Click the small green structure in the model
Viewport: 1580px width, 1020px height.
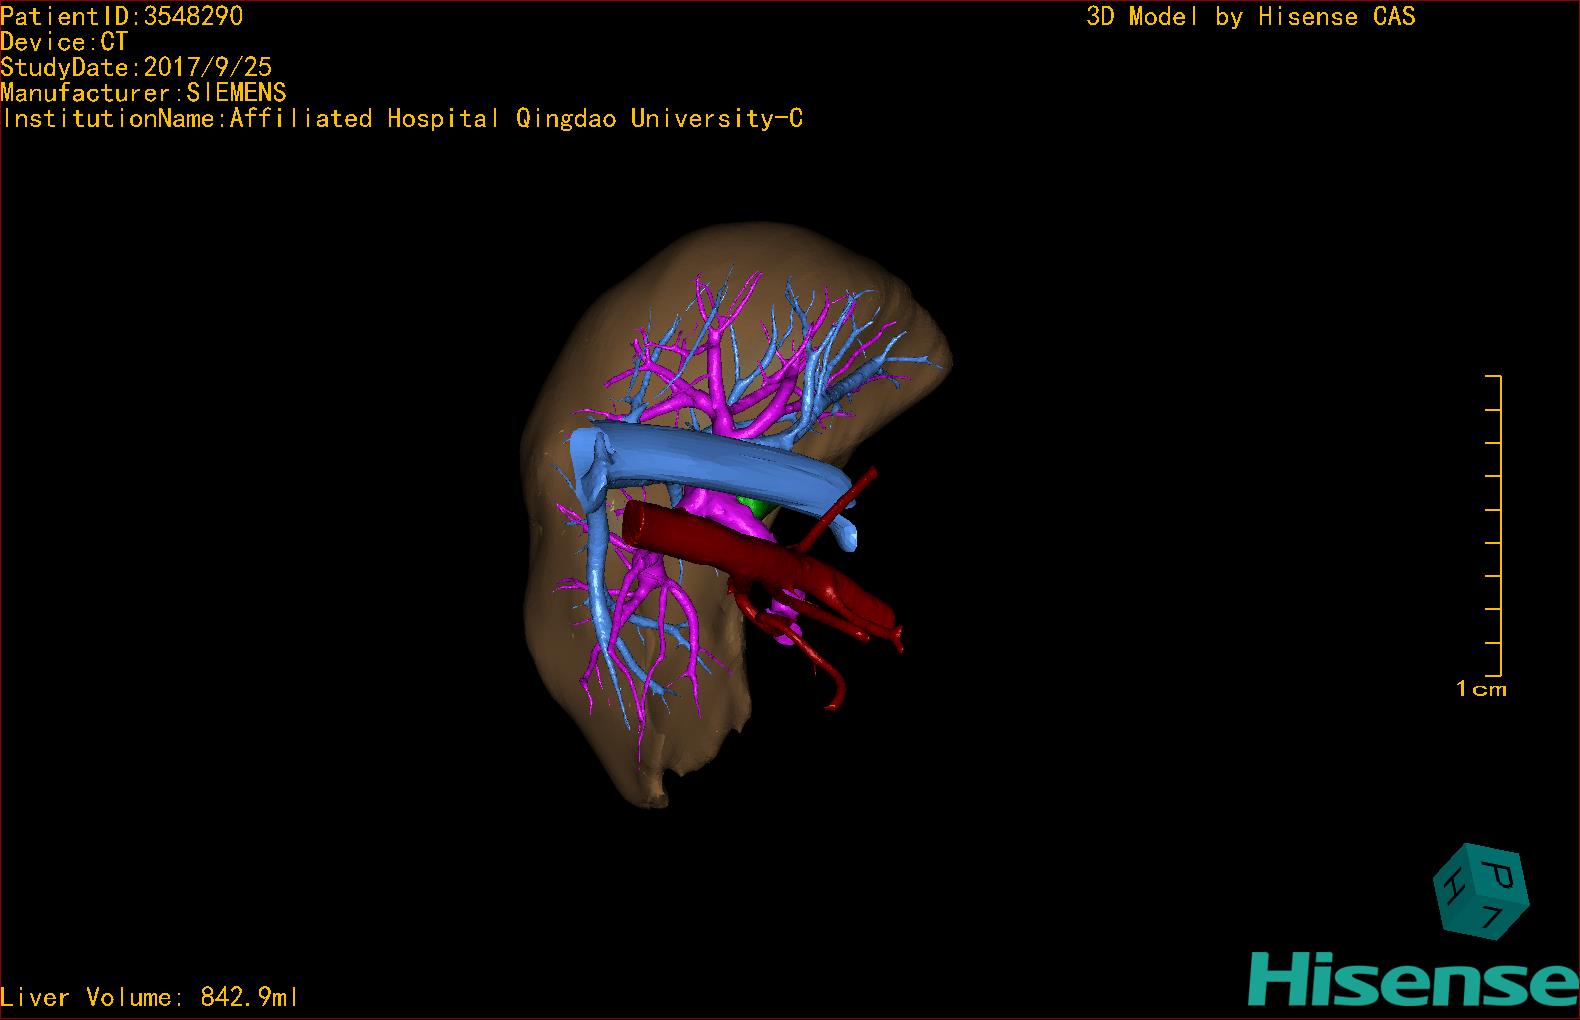[x=752, y=505]
